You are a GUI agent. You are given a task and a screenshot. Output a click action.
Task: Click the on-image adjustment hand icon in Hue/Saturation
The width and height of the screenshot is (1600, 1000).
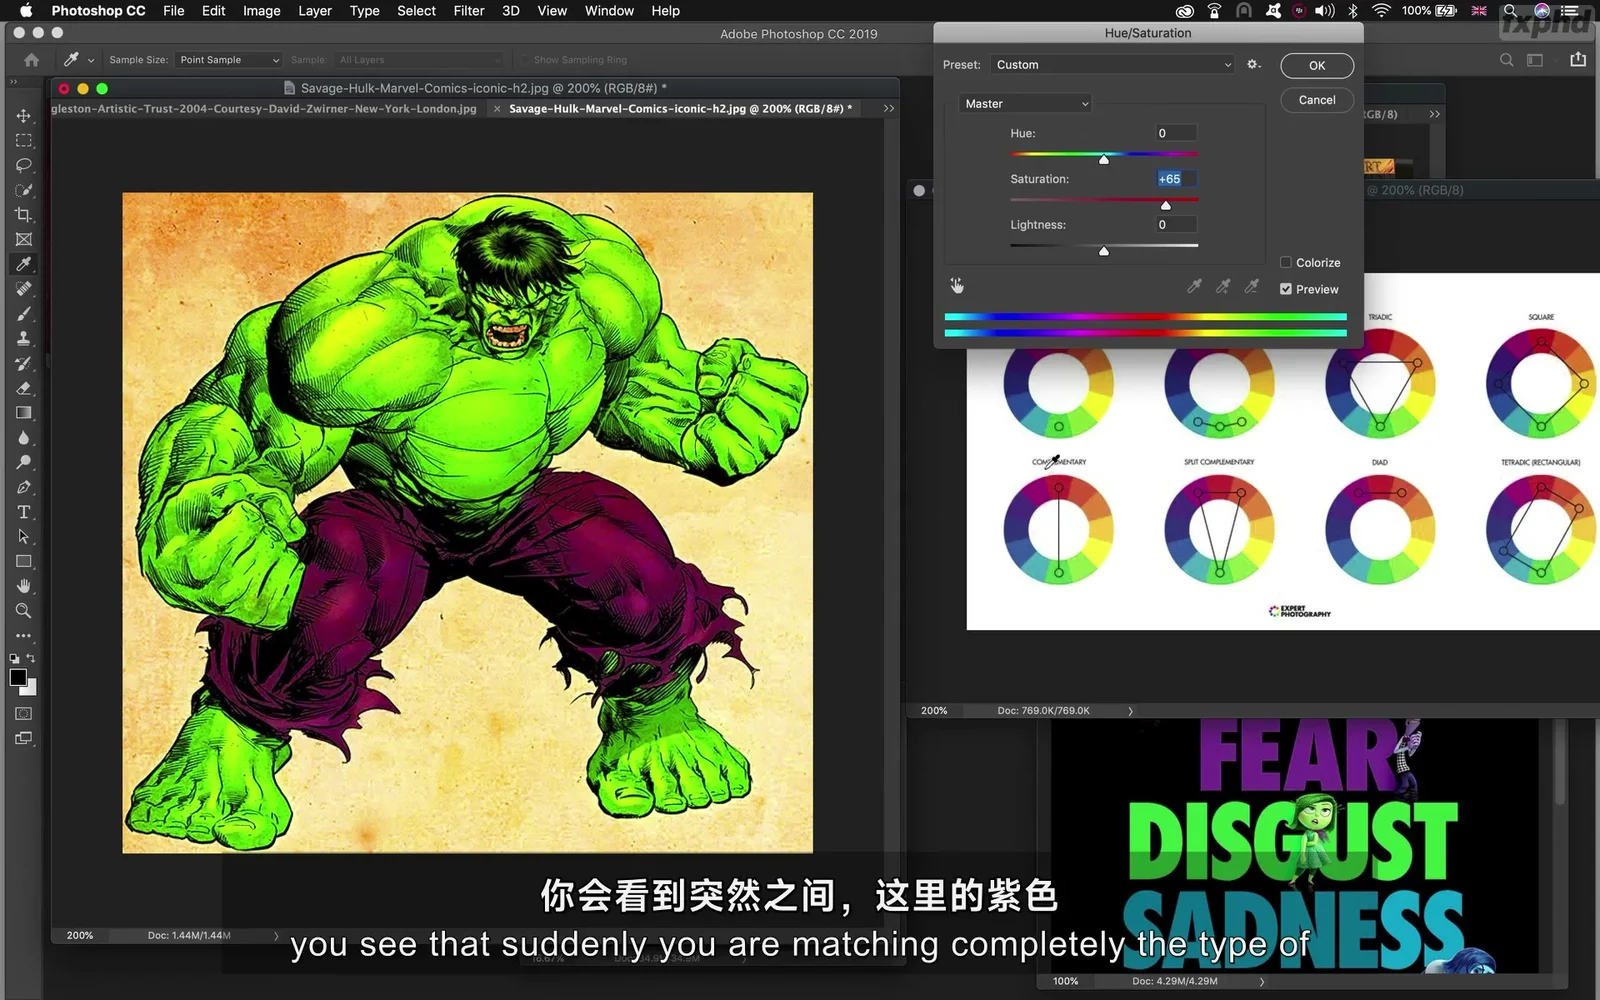pos(957,286)
